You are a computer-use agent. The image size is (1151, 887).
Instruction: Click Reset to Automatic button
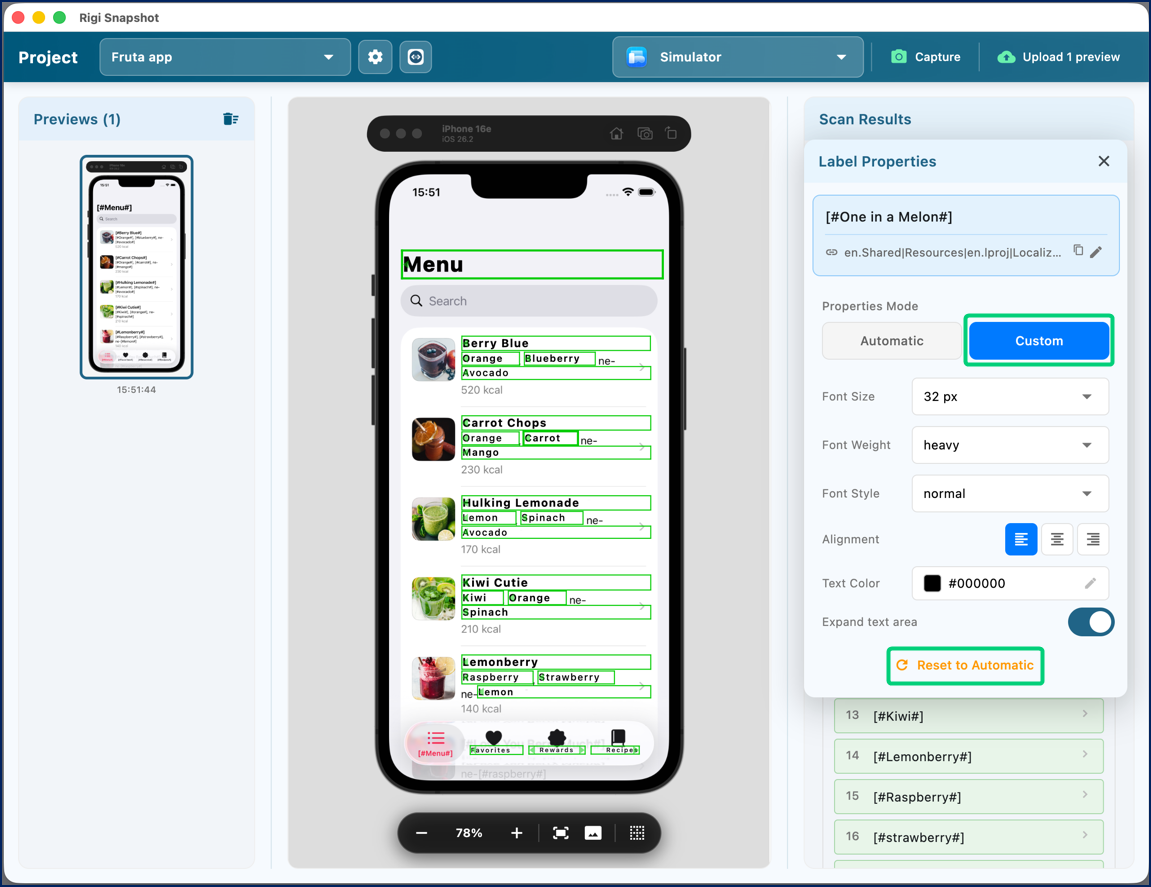click(x=965, y=665)
